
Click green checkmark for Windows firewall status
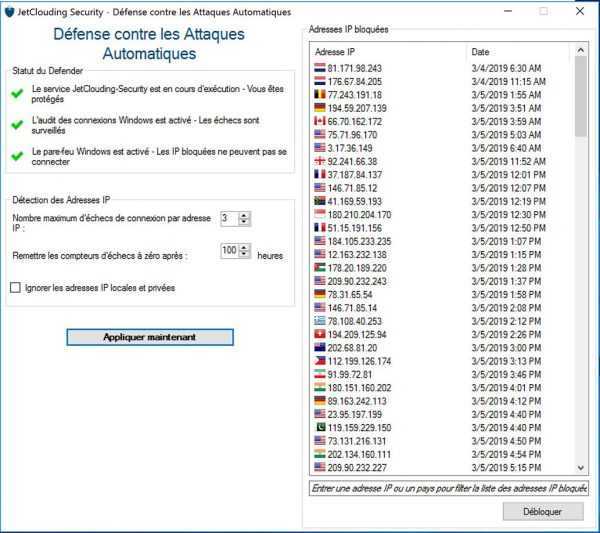tap(17, 156)
